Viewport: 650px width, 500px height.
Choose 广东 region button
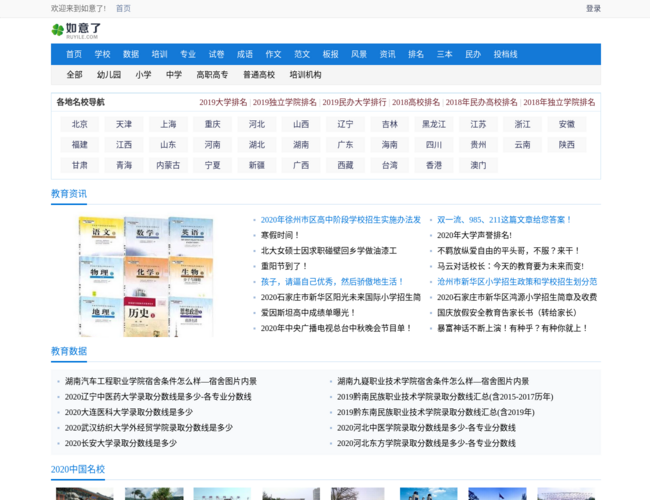(x=345, y=145)
